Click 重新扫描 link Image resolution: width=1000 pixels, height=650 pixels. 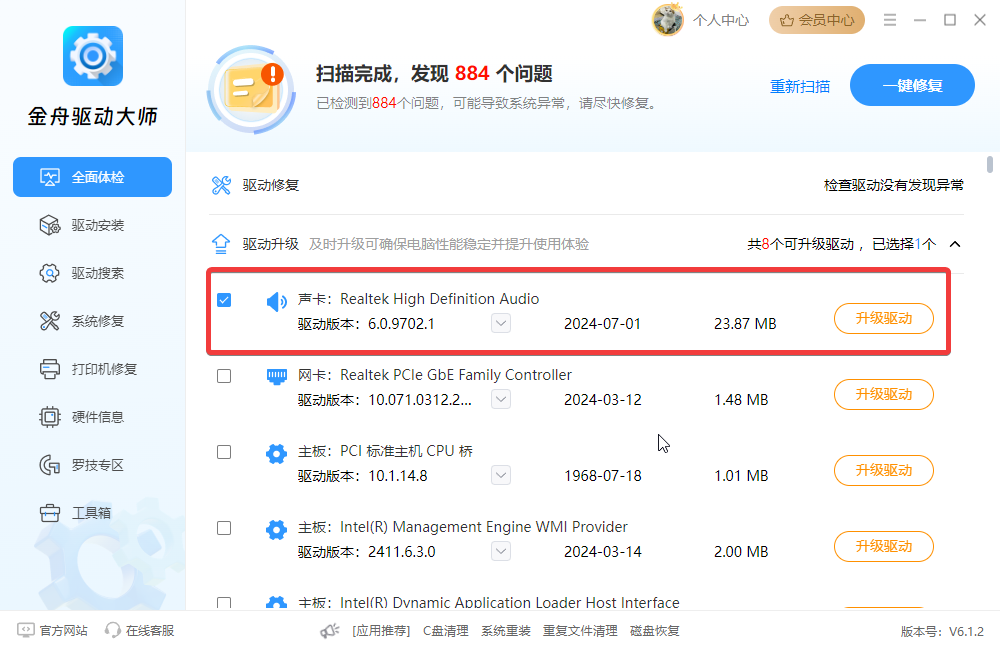coord(800,86)
